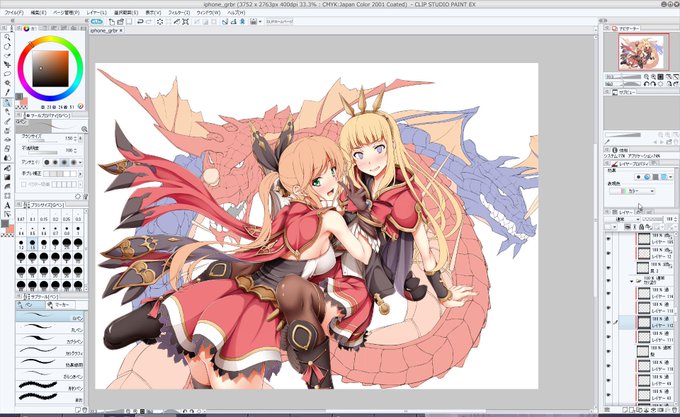Image resolution: width=680 pixels, height=417 pixels.
Task: Open Layer Property effects dropdown arrow
Action: click(x=670, y=177)
